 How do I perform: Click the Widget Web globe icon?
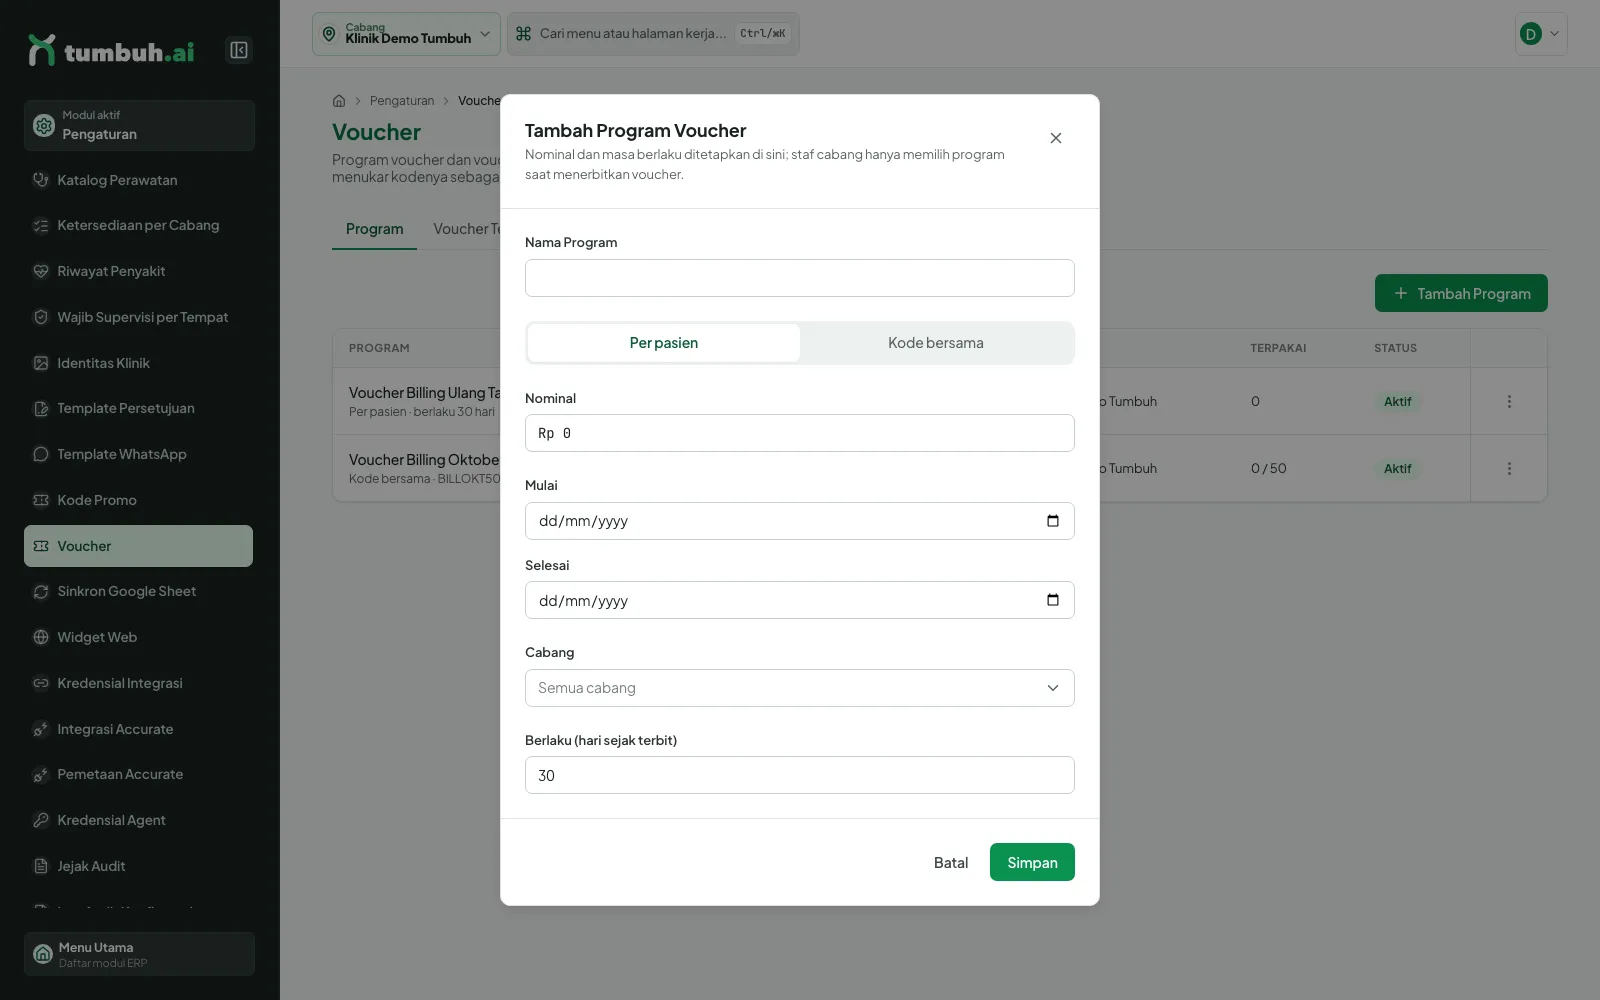pos(41,637)
